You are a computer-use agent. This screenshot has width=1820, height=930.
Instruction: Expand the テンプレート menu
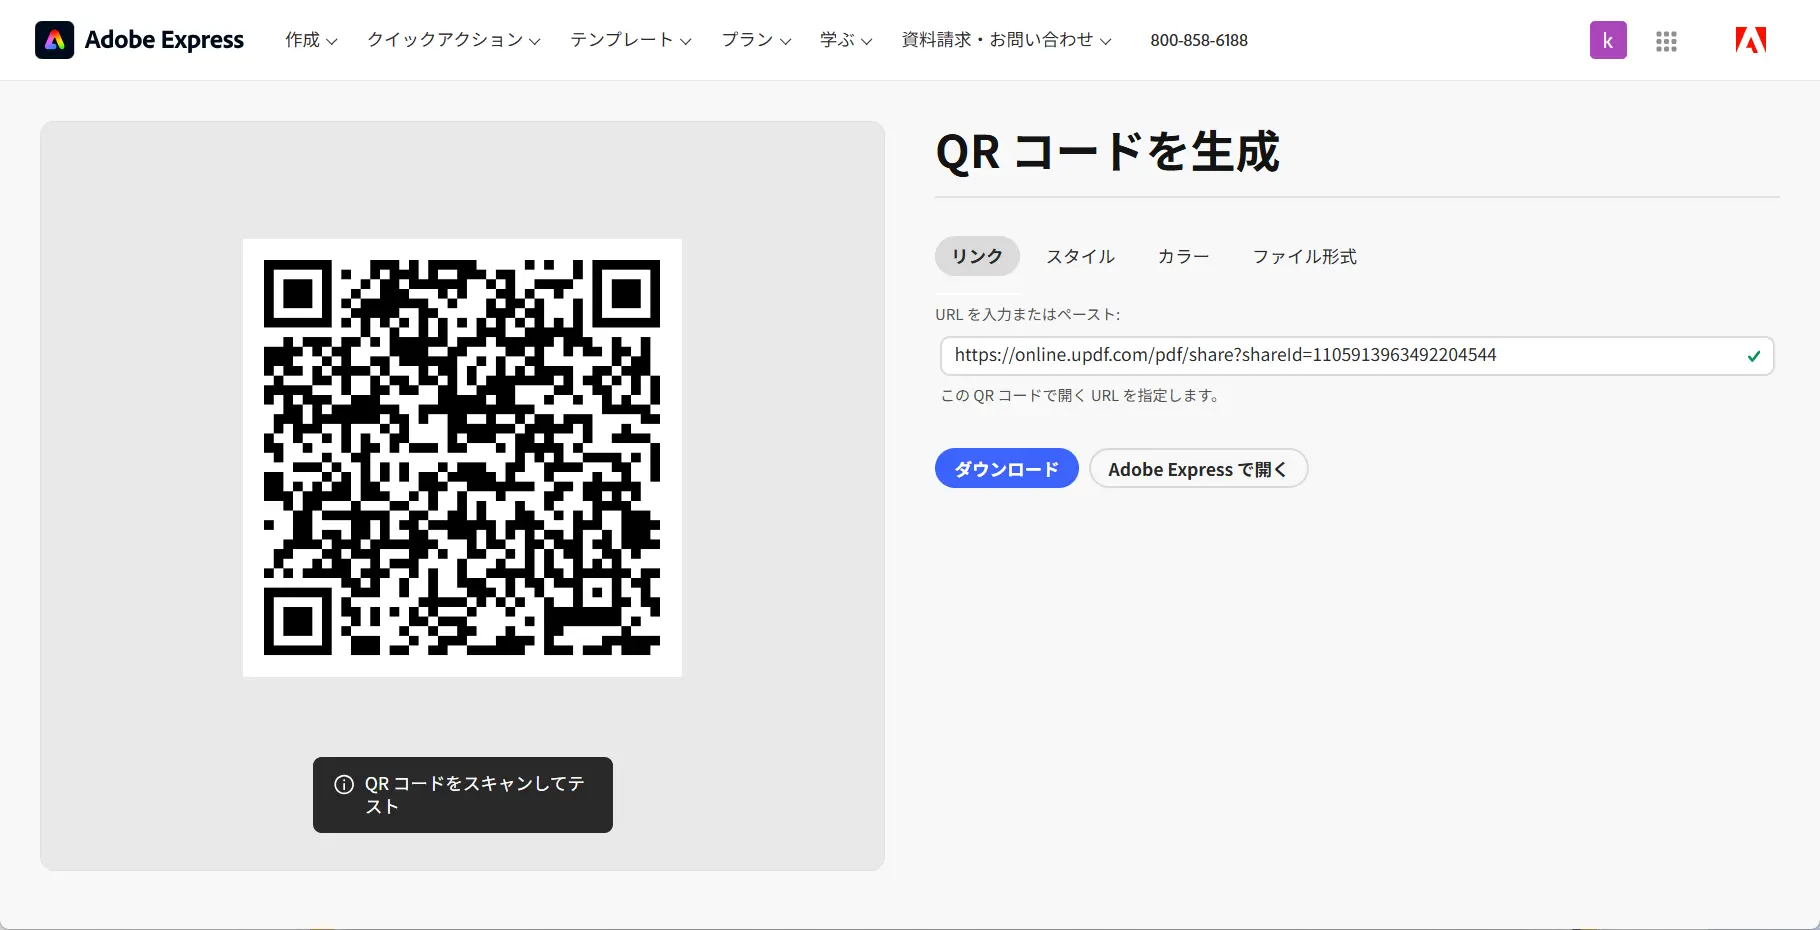coord(631,40)
